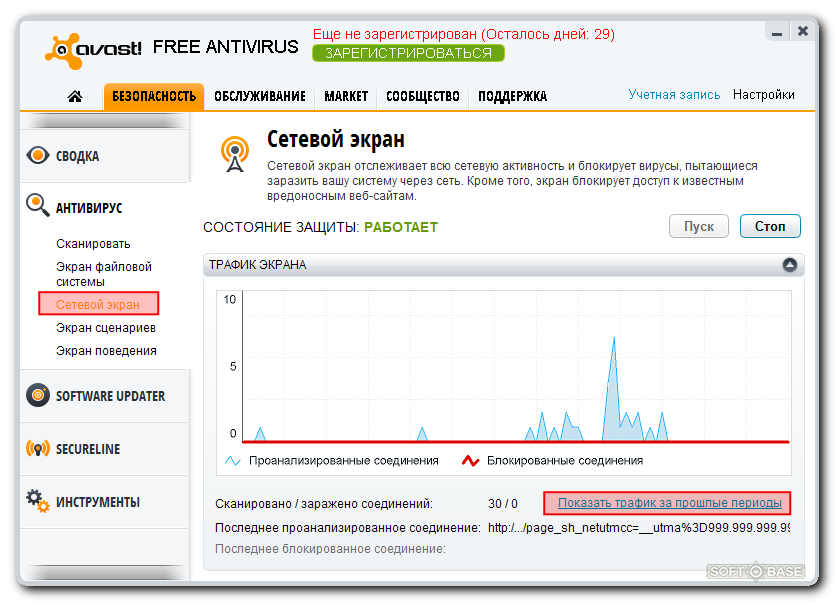Click the Software Updater disc icon
Image resolution: width=836 pixels, height=603 pixels.
coord(38,395)
